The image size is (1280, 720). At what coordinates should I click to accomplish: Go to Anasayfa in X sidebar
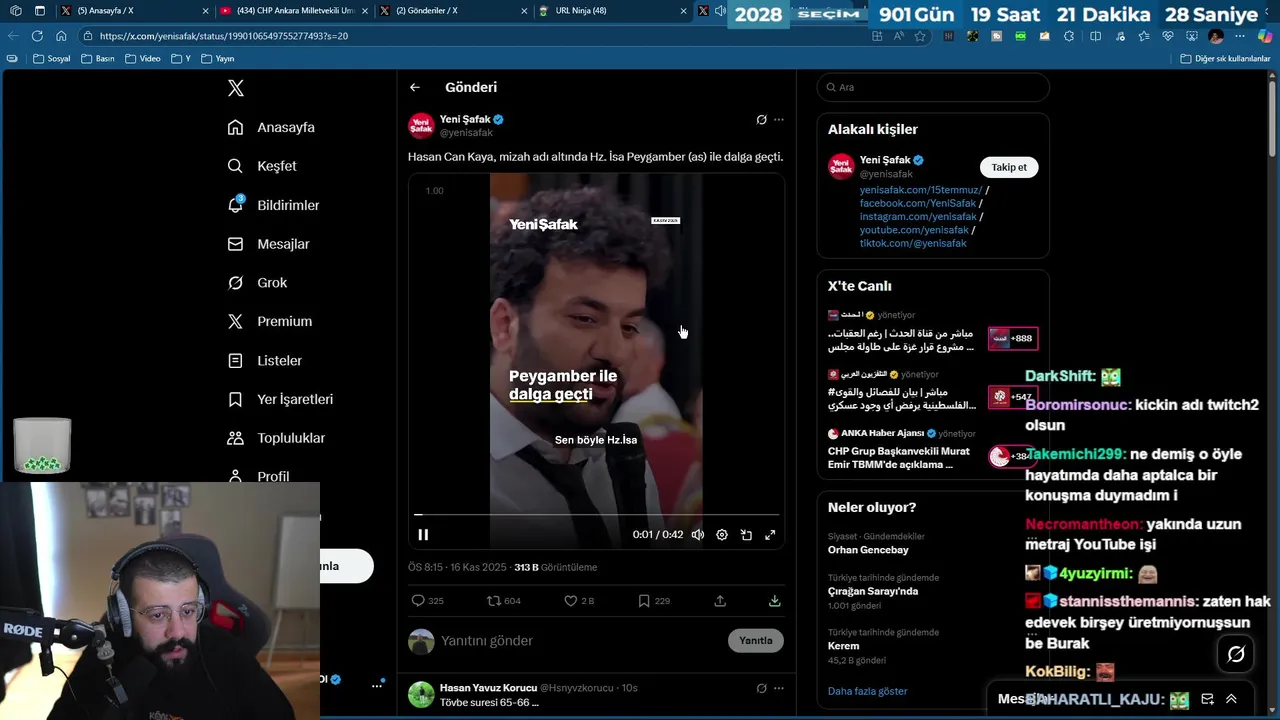click(271, 127)
